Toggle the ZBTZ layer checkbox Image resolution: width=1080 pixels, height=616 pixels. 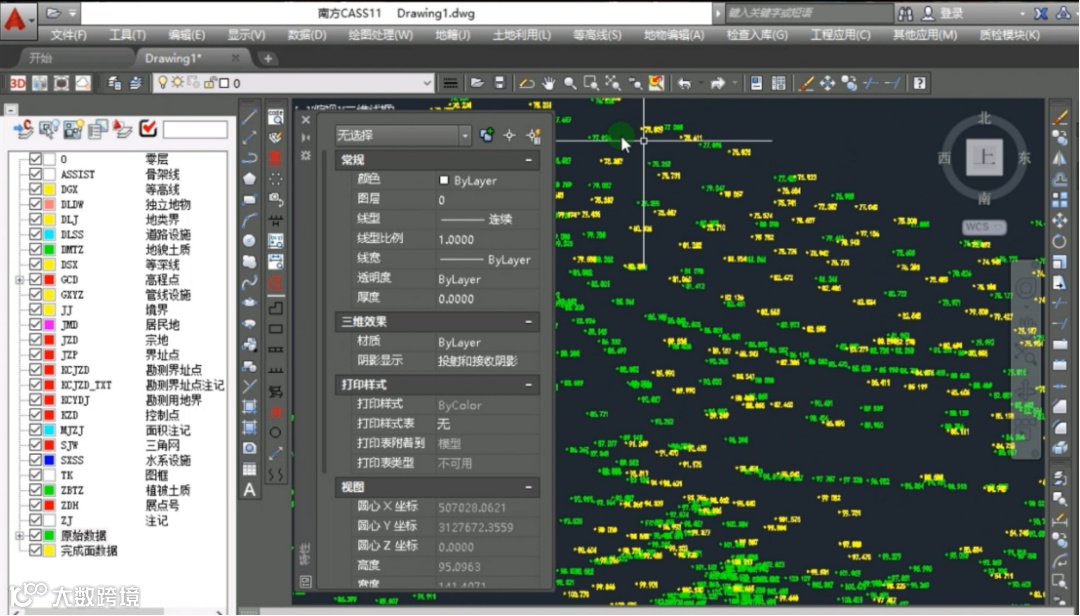coord(35,490)
